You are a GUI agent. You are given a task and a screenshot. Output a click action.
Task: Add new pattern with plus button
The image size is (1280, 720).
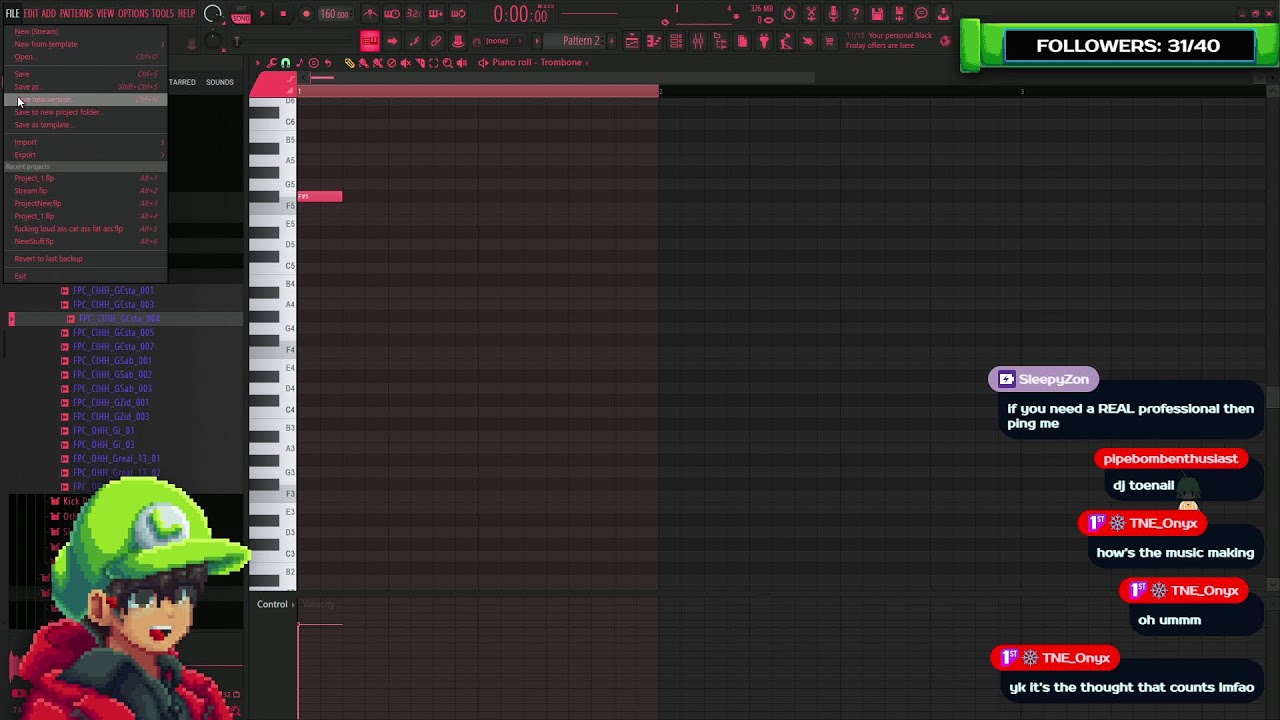point(612,41)
